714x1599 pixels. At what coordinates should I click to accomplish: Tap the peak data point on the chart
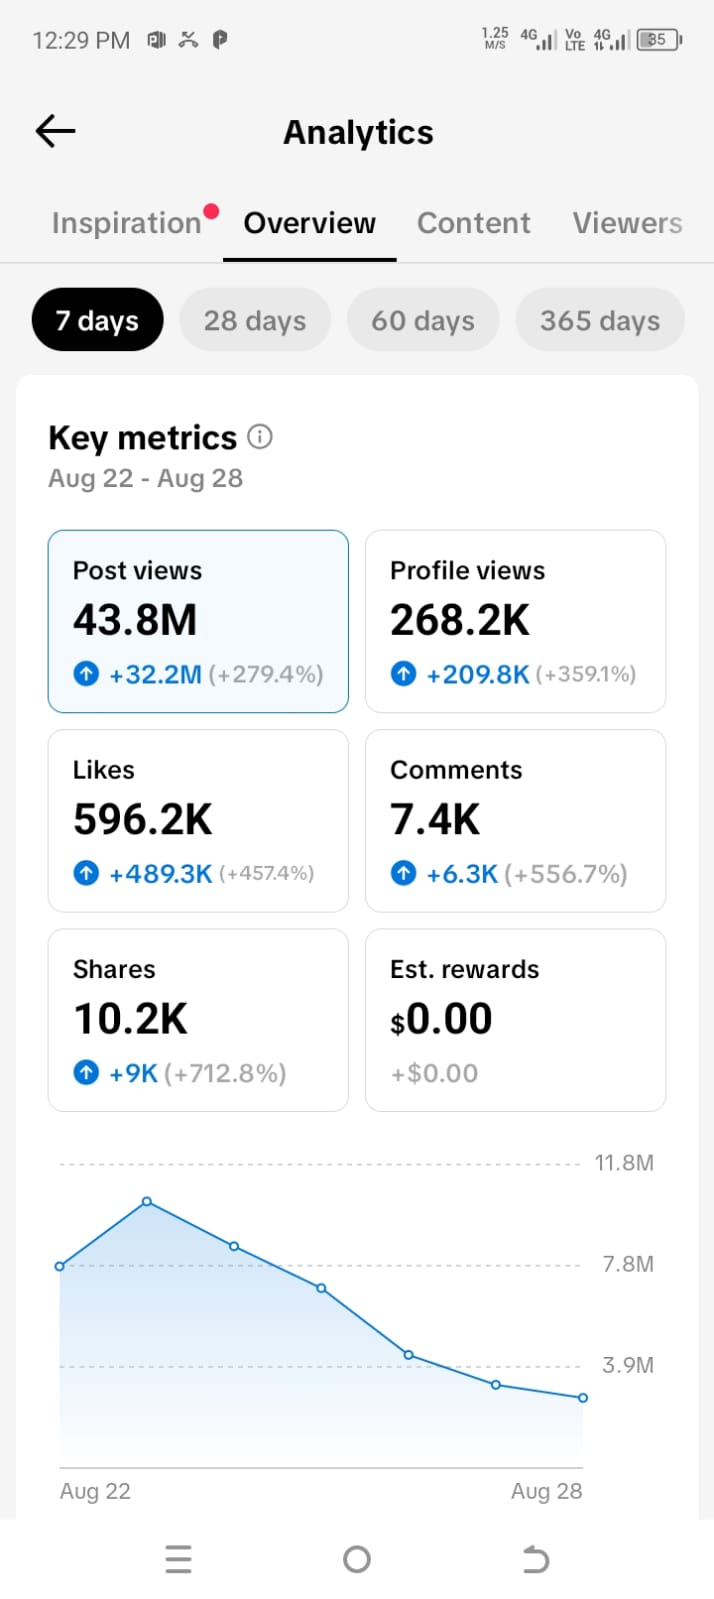pos(147,1201)
